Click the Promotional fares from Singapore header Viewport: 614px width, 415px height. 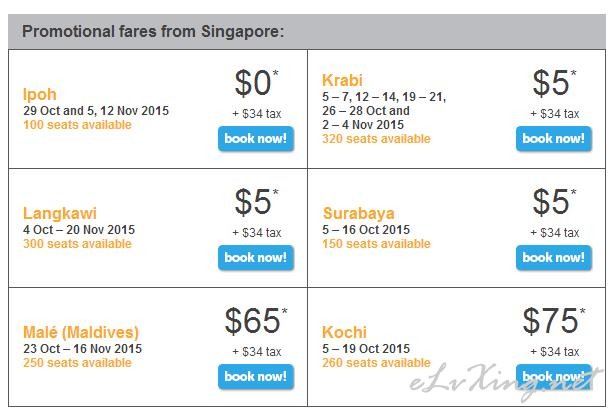click(x=153, y=31)
